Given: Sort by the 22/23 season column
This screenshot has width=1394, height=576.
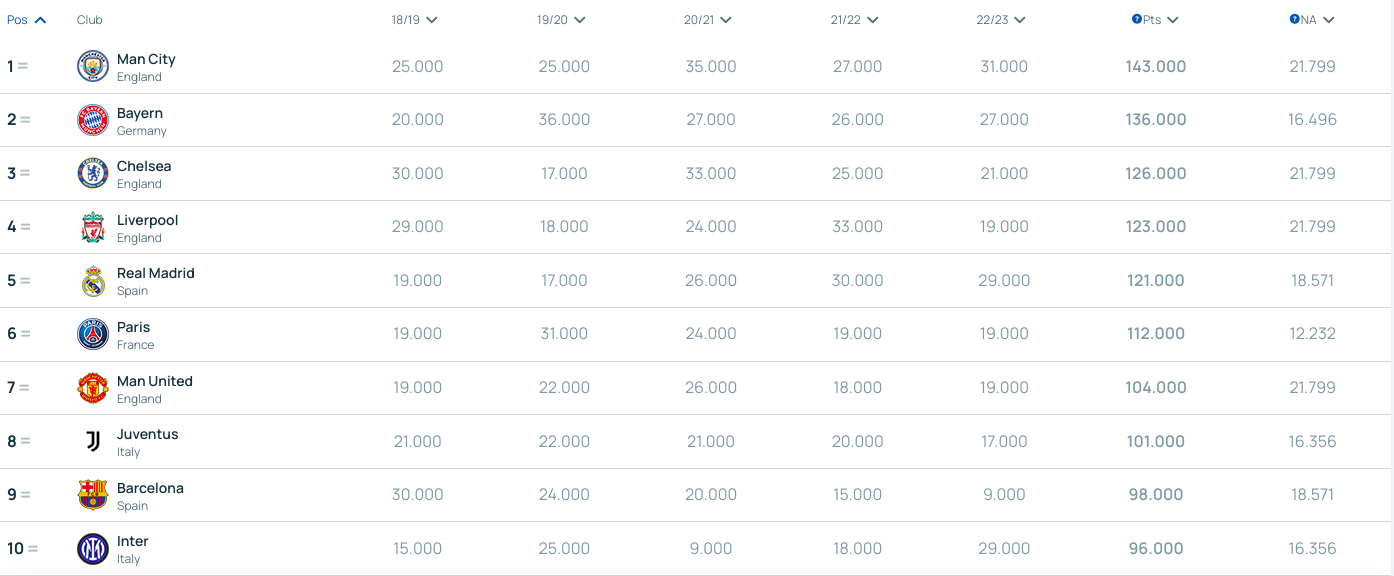Looking at the screenshot, I should (1001, 20).
